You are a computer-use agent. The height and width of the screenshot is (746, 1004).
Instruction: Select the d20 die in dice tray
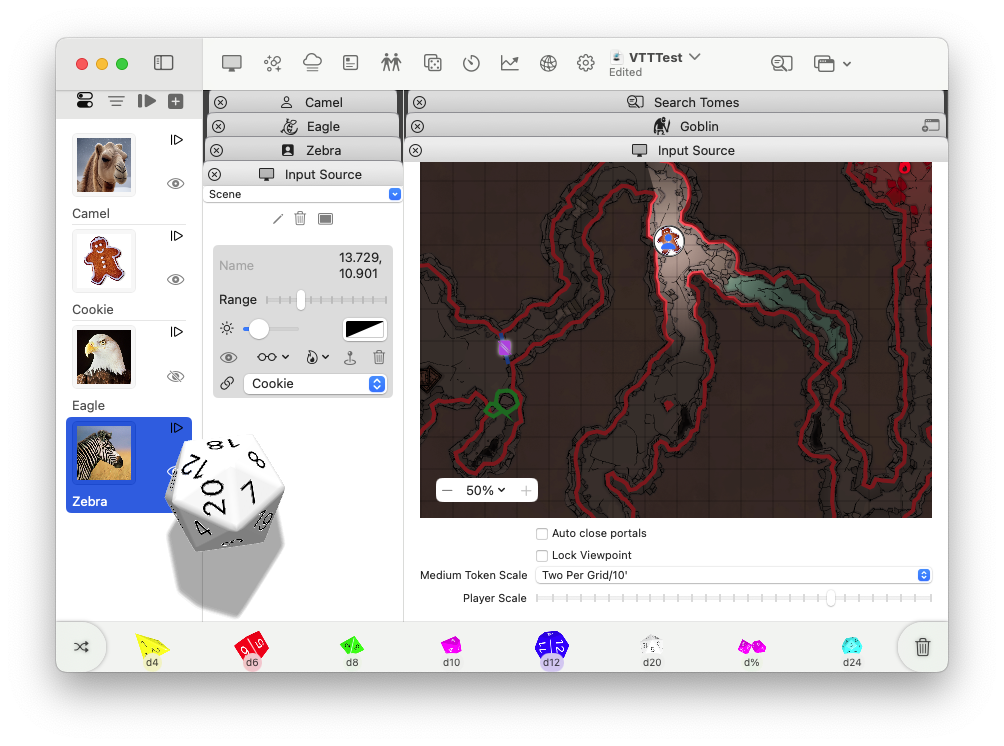(x=651, y=647)
